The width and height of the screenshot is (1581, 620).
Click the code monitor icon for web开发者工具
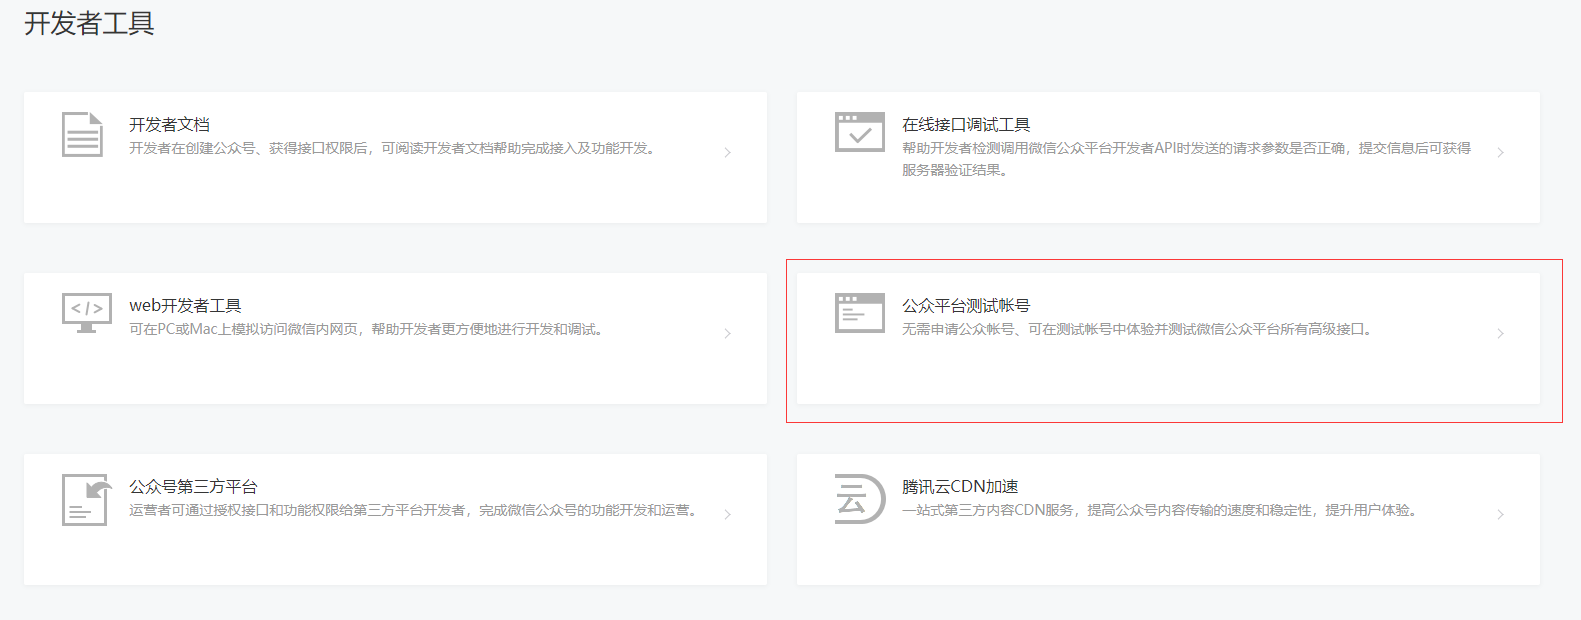click(x=87, y=313)
